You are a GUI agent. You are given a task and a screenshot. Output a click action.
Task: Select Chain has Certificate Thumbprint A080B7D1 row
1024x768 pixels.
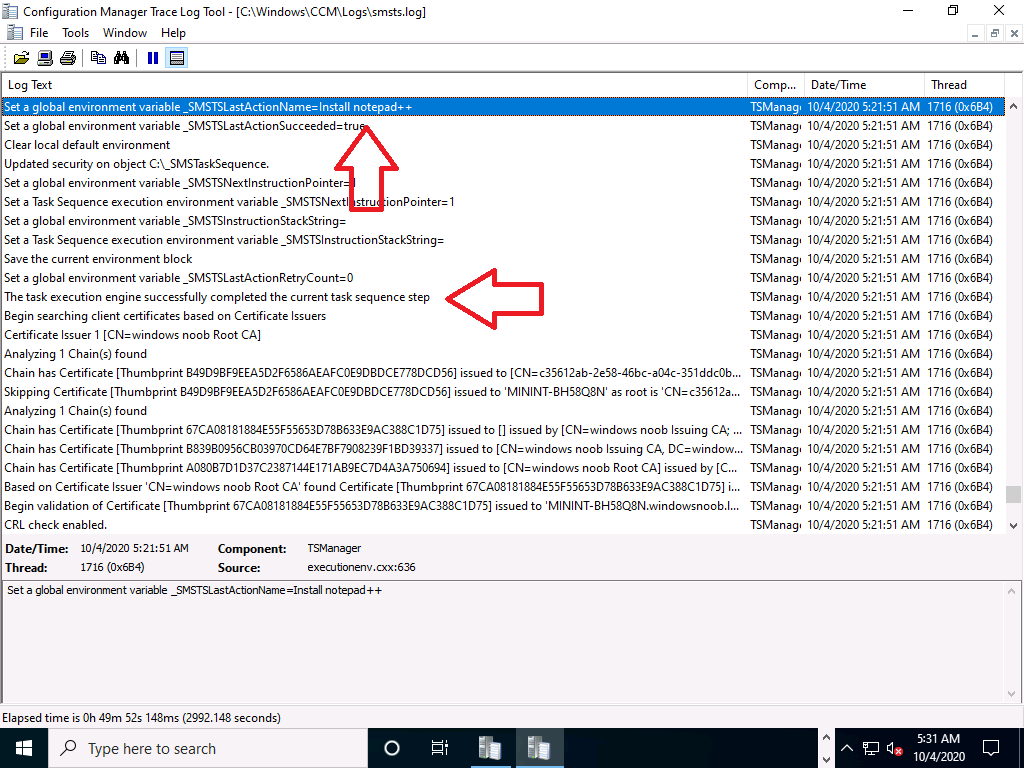(503, 468)
